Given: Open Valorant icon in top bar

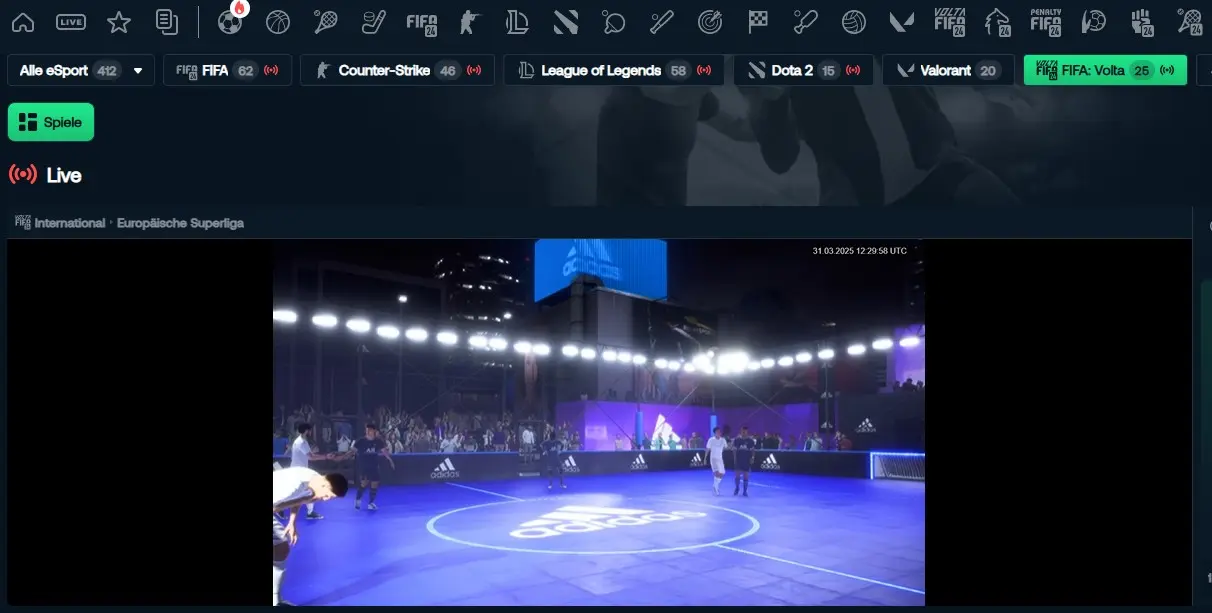Looking at the screenshot, I should coord(902,21).
